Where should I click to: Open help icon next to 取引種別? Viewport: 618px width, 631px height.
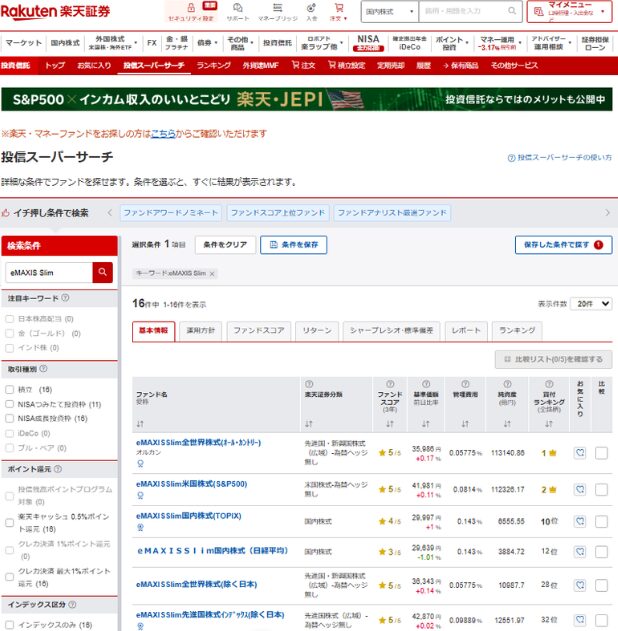pos(43,369)
